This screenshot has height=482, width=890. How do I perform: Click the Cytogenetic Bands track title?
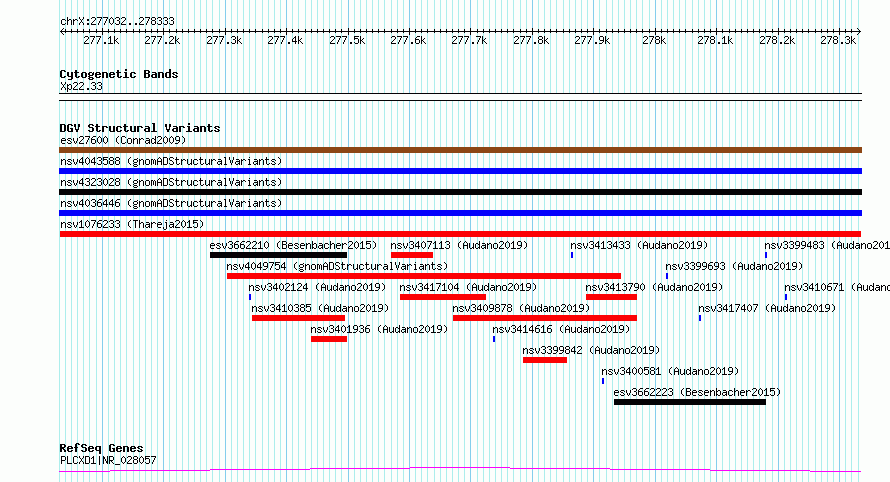119,74
